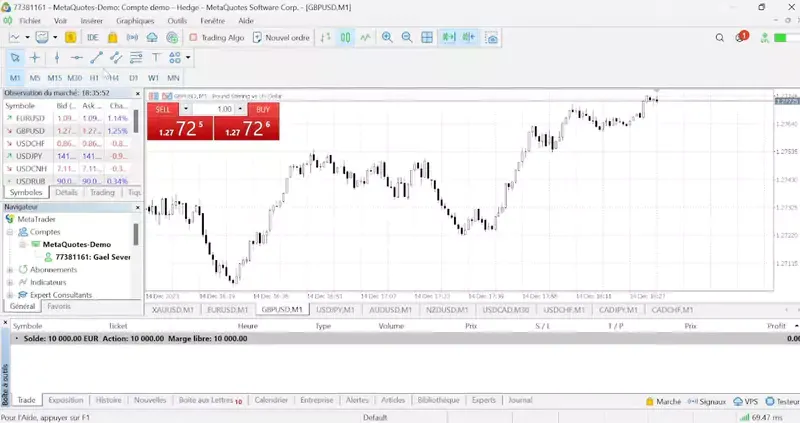Viewport: 800px width, 423px height.
Task: Select the text label tool
Action: click(x=156, y=58)
